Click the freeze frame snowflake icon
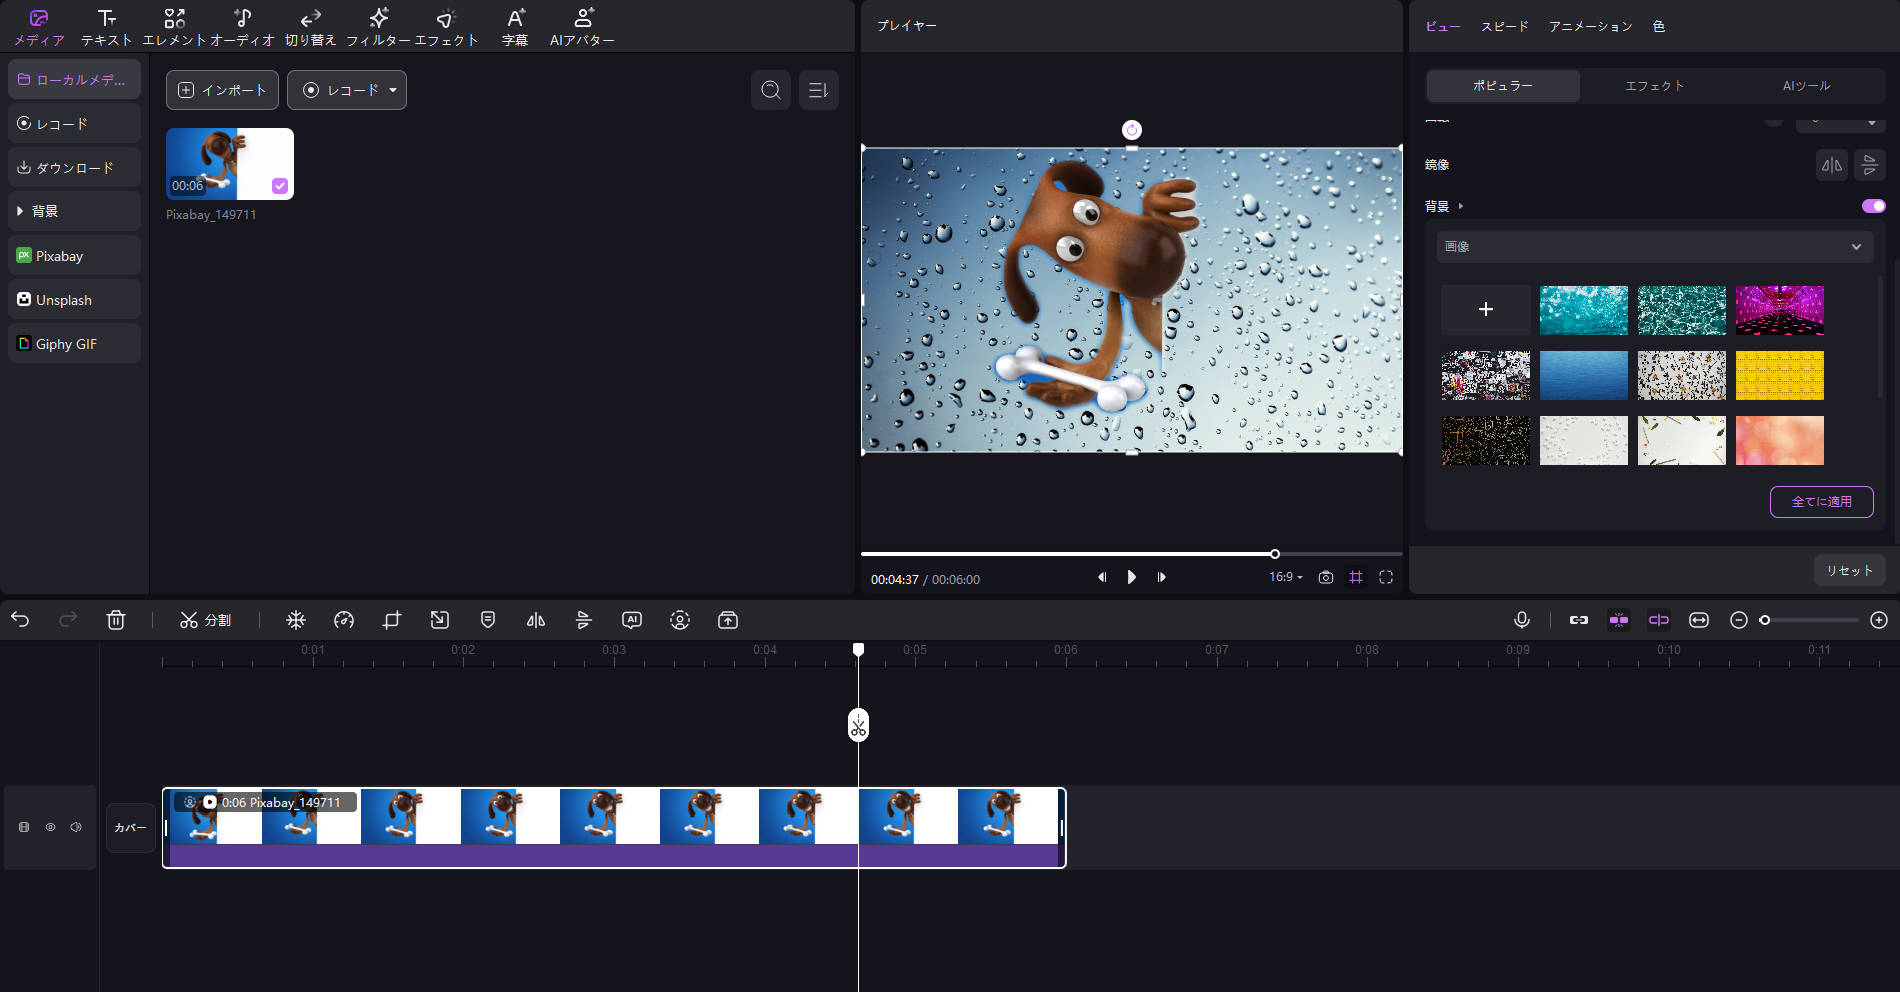 [296, 620]
